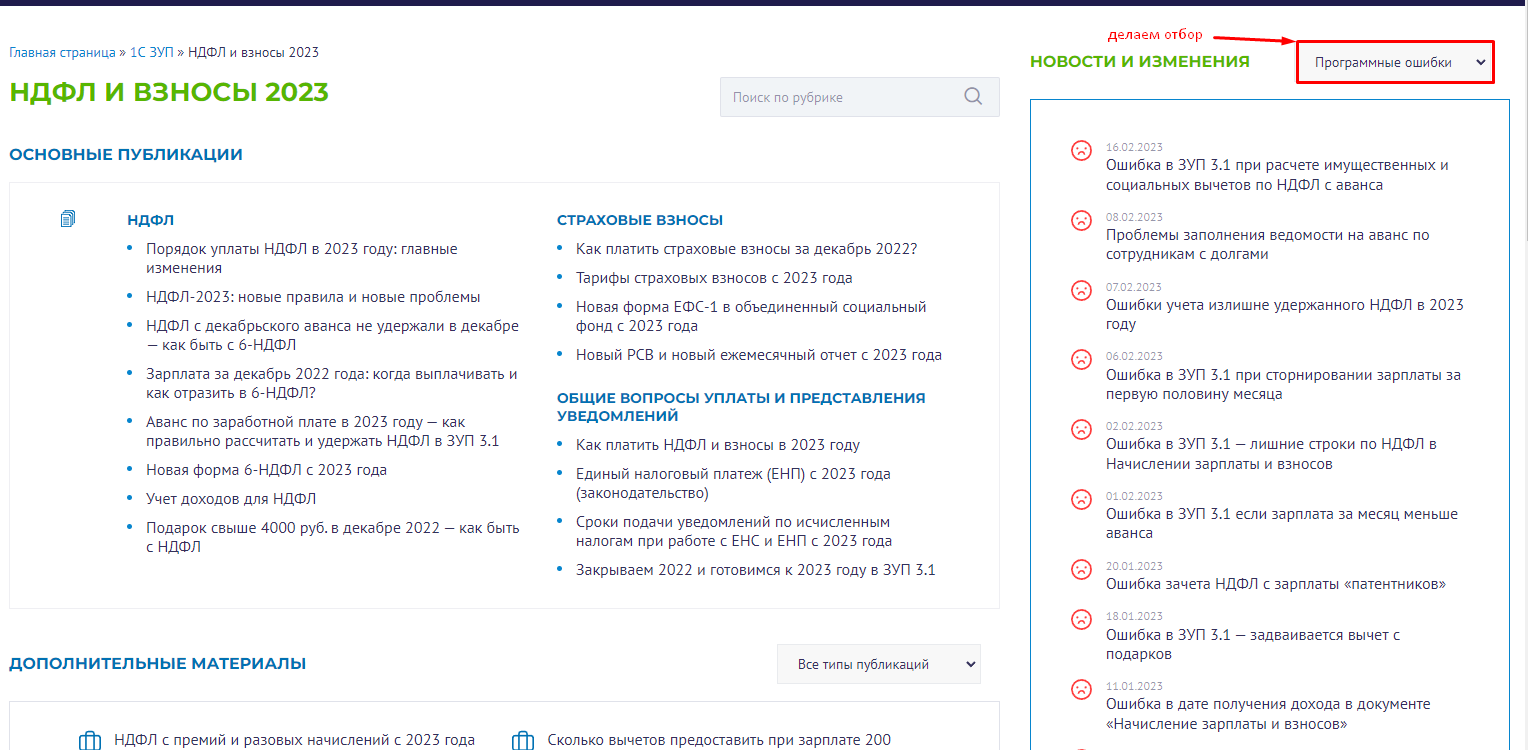This screenshot has width=1528, height=750.
Task: Click sad face icon next to 01.02.2023 news
Action: tap(1081, 499)
